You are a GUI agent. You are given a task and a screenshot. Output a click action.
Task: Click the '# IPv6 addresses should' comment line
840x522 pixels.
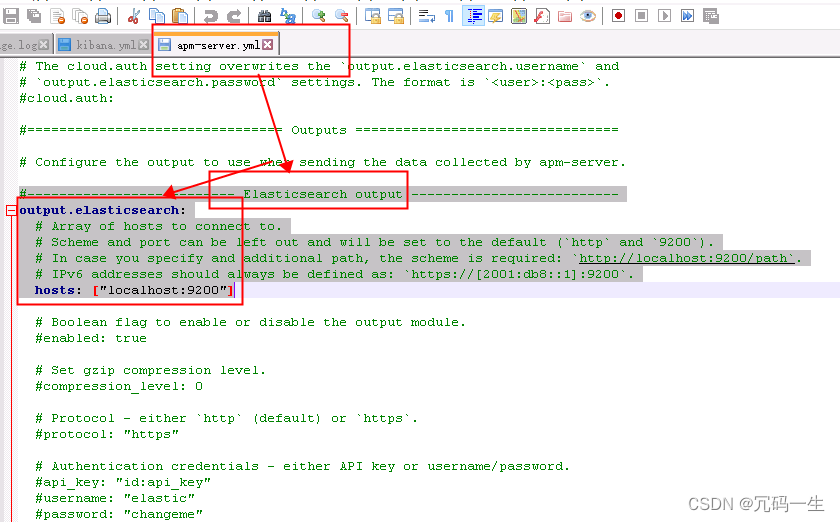click(x=335, y=274)
